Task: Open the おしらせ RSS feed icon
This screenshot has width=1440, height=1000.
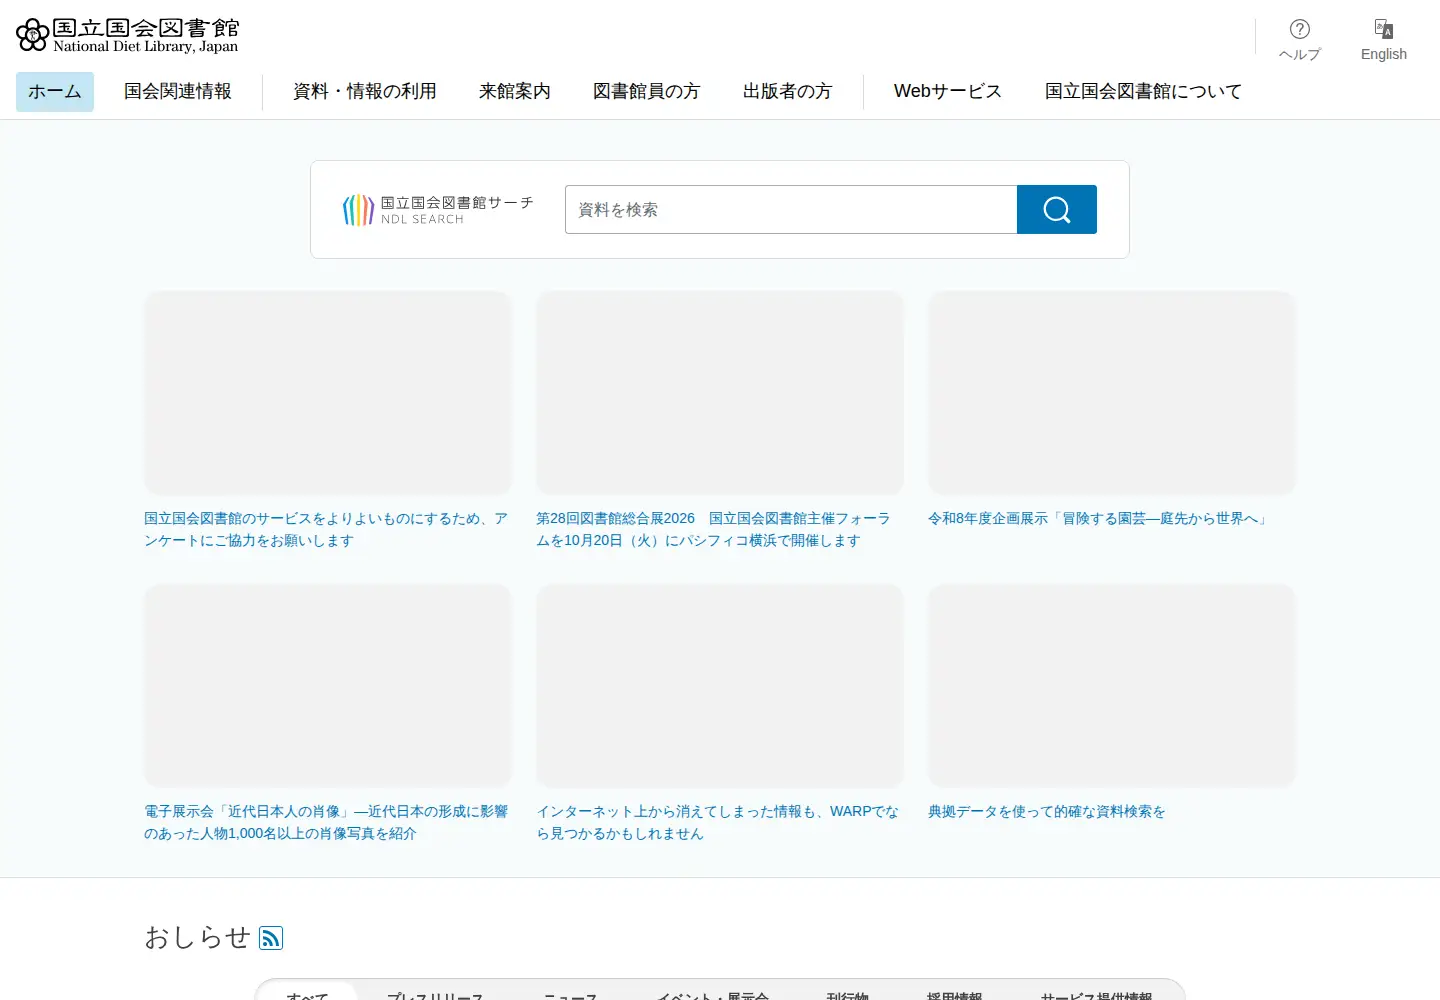Action: [271, 938]
